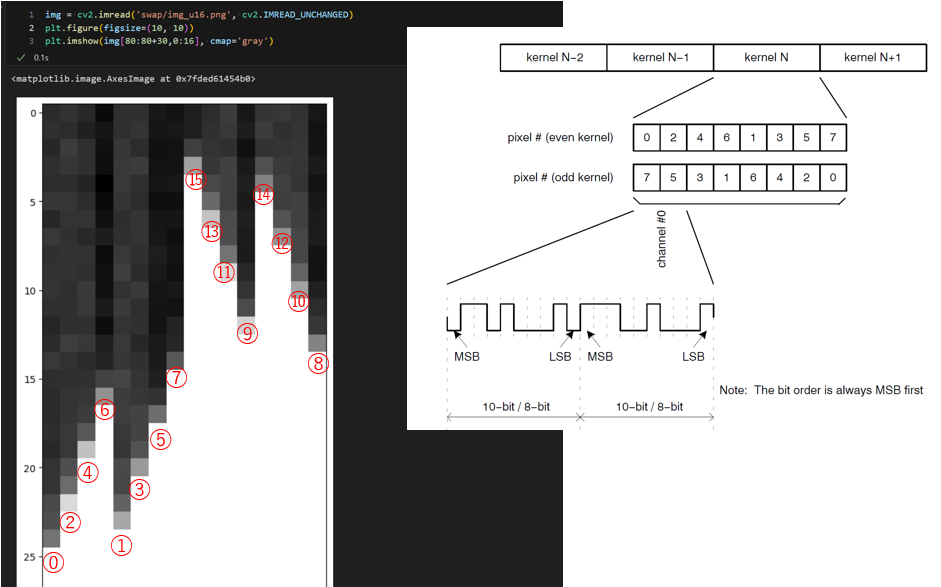Click the bit order note text
The image size is (941, 587).
tap(820, 390)
